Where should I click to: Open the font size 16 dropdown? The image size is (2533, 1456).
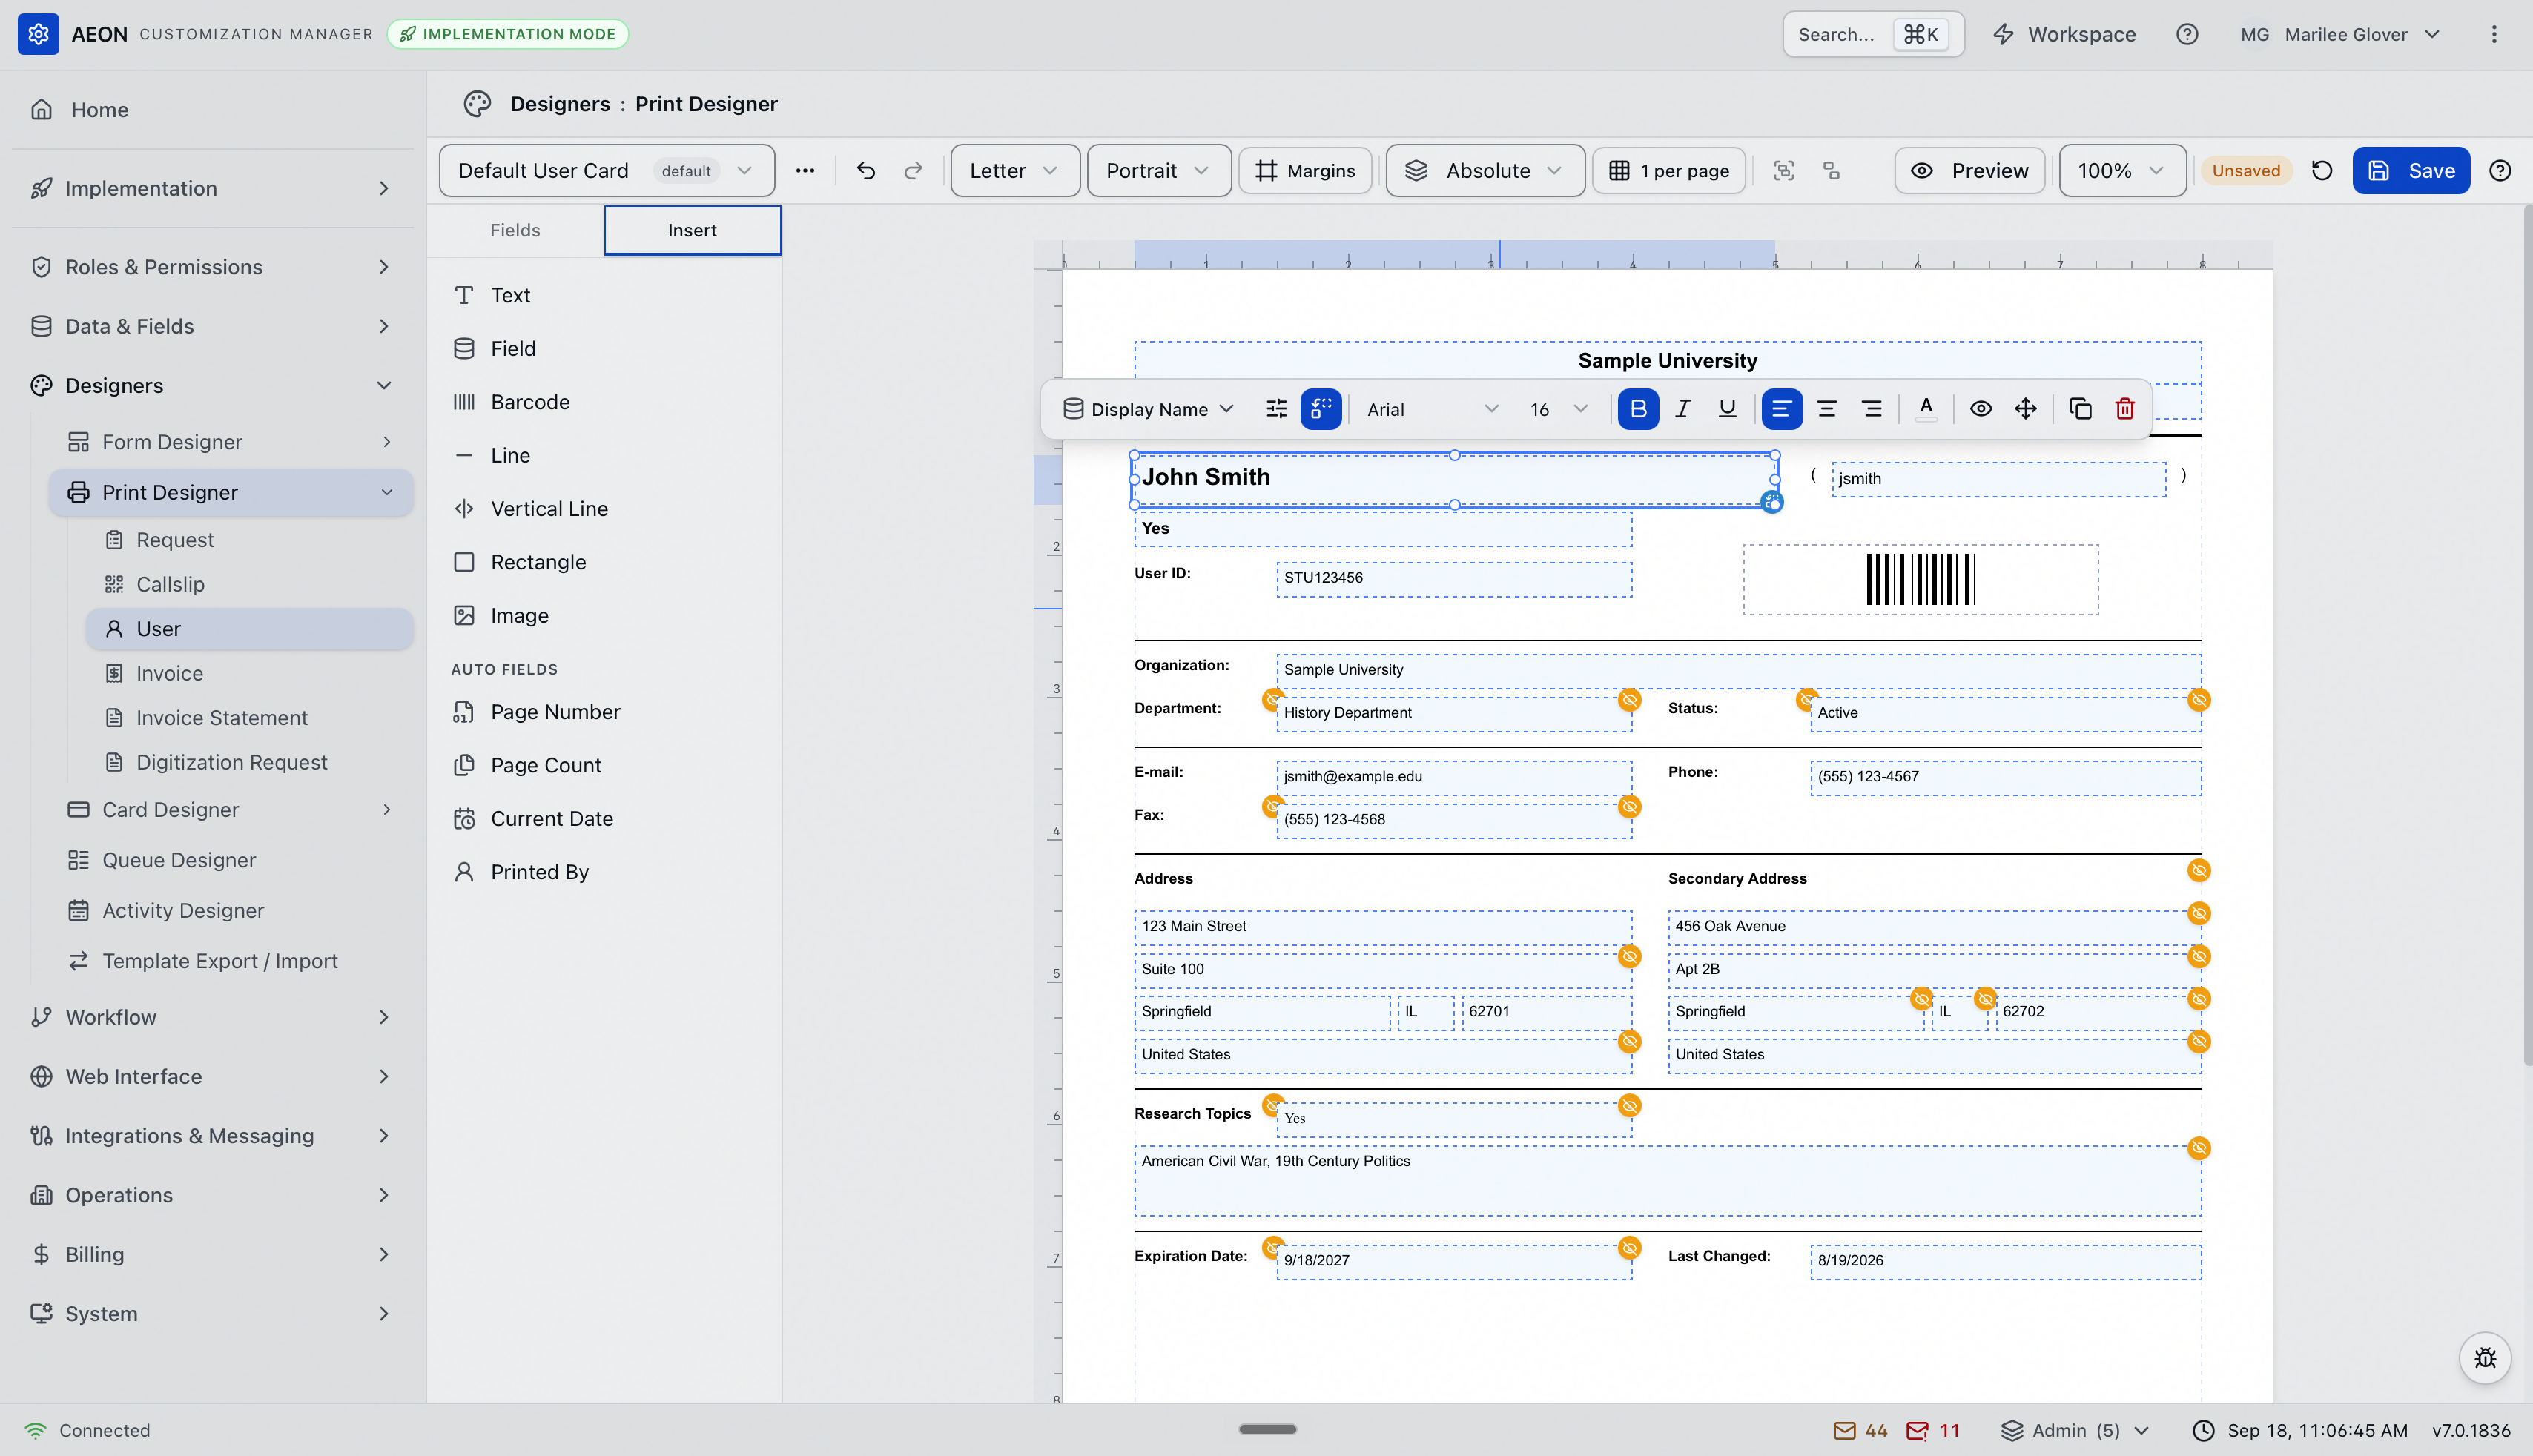(1558, 409)
